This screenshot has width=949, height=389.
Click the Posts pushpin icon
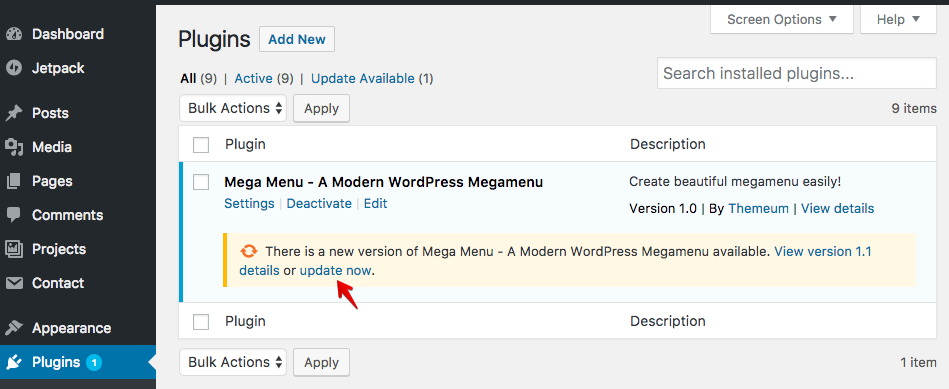pyautogui.click(x=14, y=113)
